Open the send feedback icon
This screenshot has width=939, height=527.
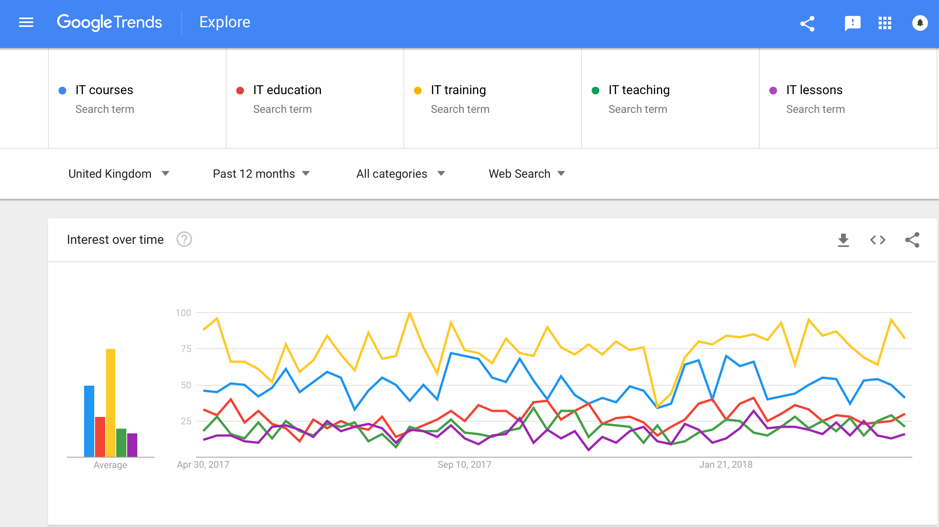[x=852, y=23]
